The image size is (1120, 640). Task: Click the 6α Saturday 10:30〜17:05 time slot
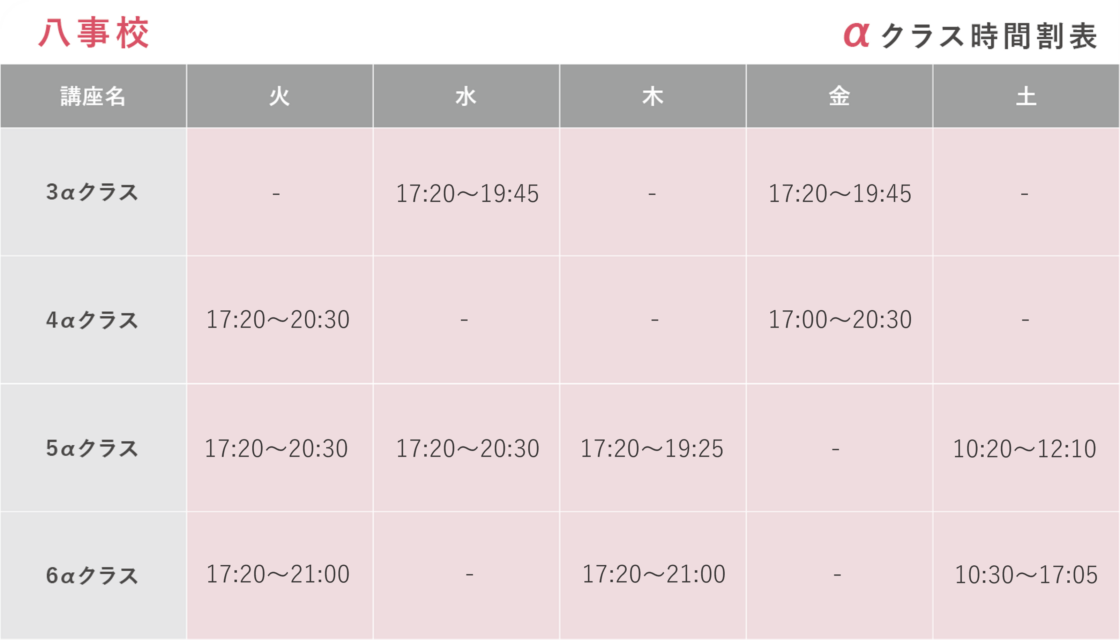click(x=1026, y=576)
